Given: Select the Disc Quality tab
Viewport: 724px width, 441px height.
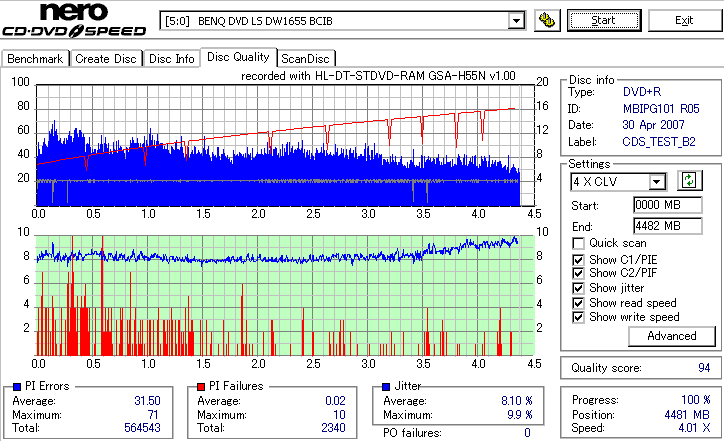Looking at the screenshot, I should (238, 57).
